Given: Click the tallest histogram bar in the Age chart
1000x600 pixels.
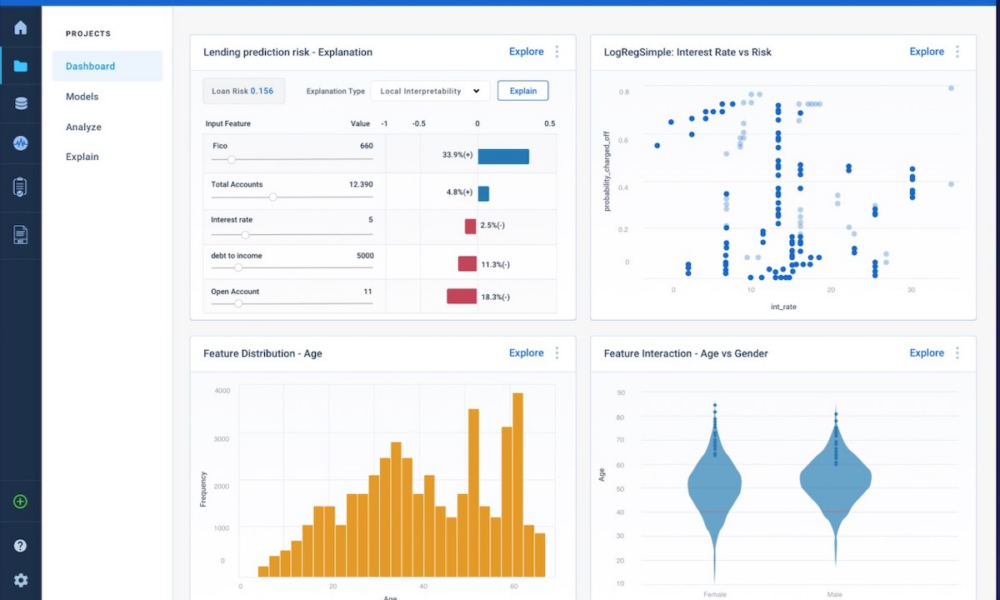Looking at the screenshot, I should tap(518, 485).
